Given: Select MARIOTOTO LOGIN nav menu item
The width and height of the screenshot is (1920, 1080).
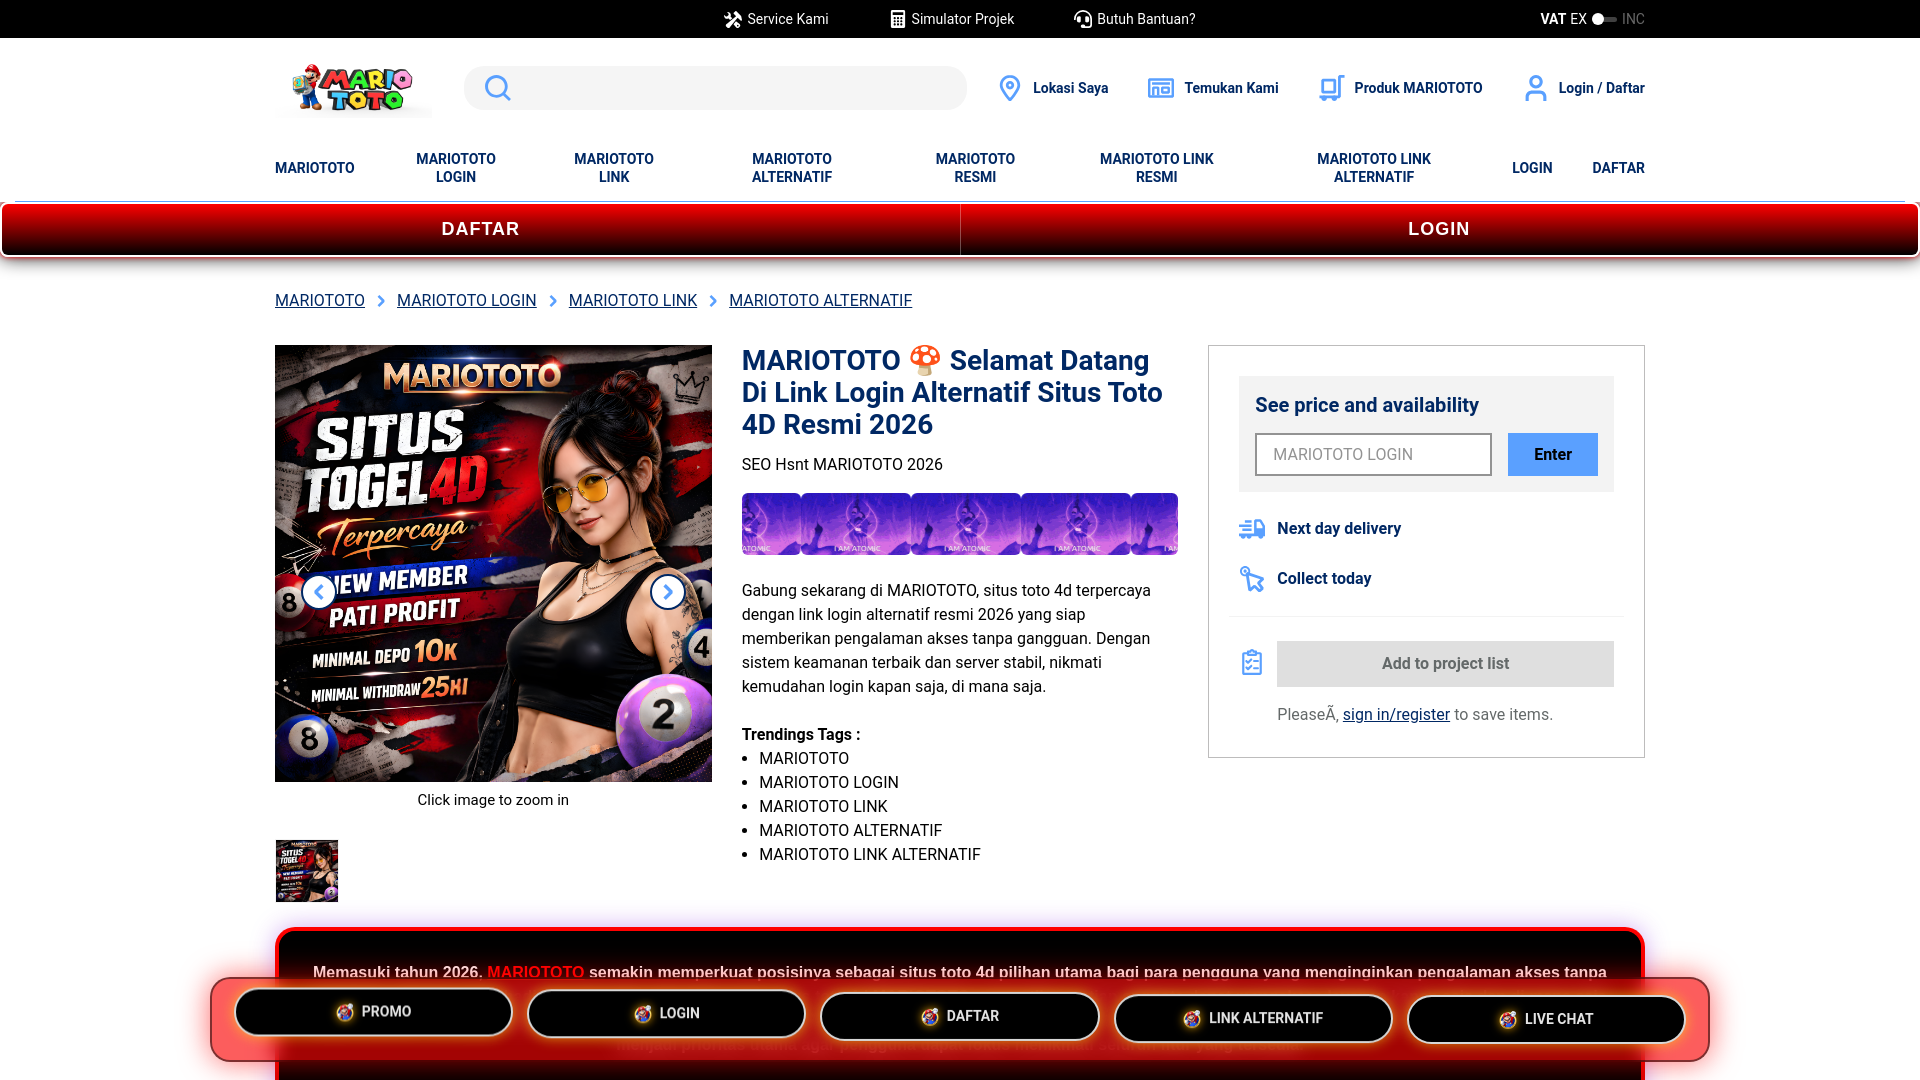Looking at the screenshot, I should [456, 168].
